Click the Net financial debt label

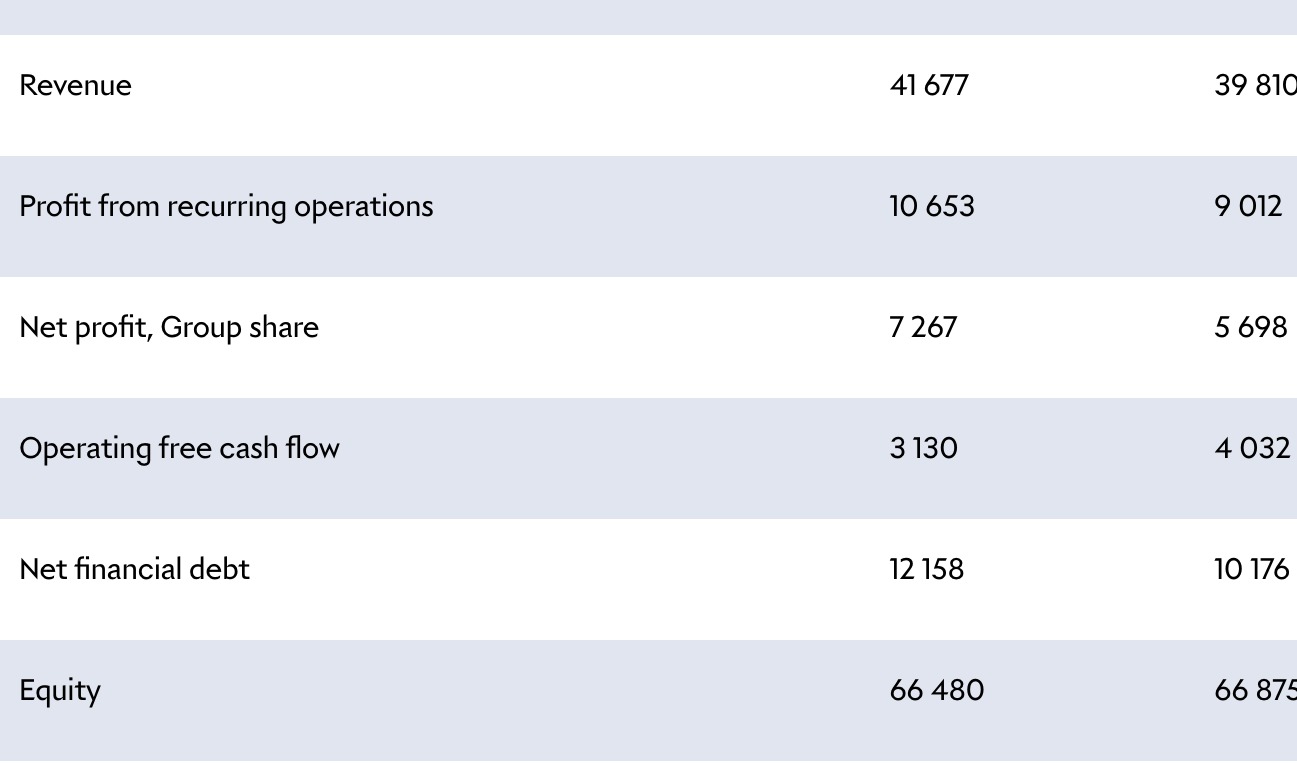click(135, 569)
